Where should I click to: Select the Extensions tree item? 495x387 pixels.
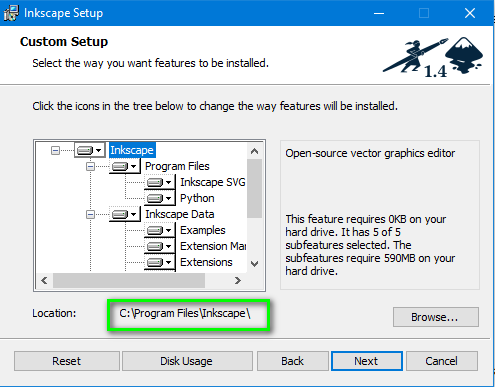[x=206, y=262]
